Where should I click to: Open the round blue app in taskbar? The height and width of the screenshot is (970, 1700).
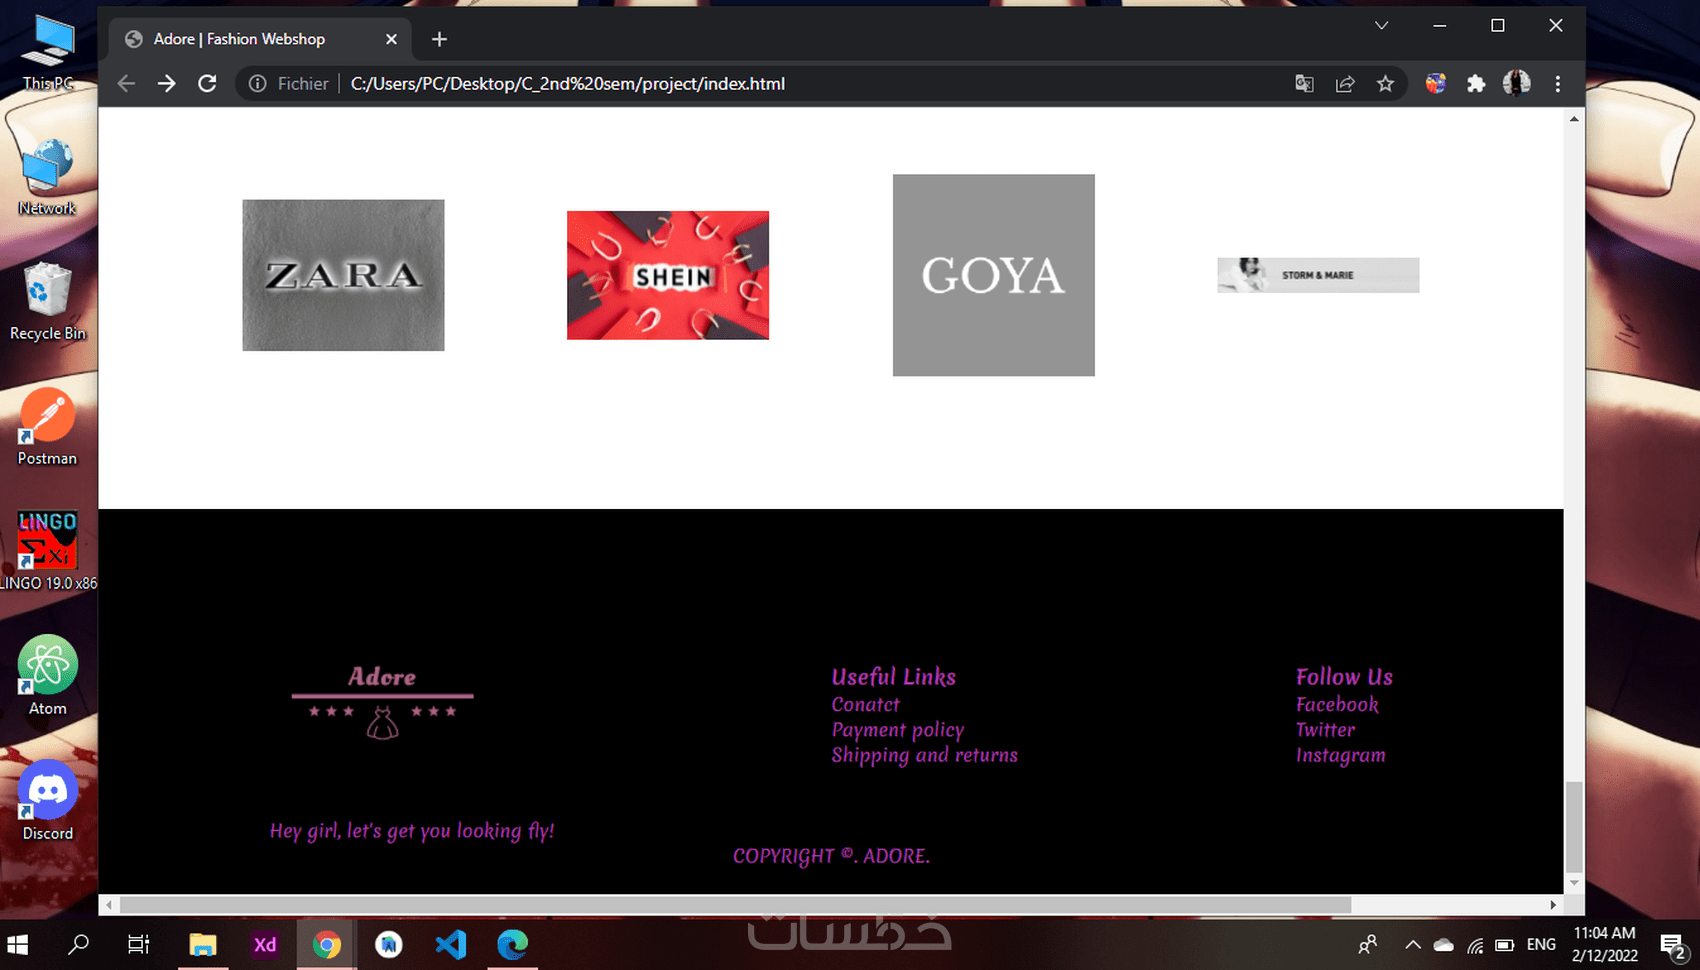pos(389,945)
